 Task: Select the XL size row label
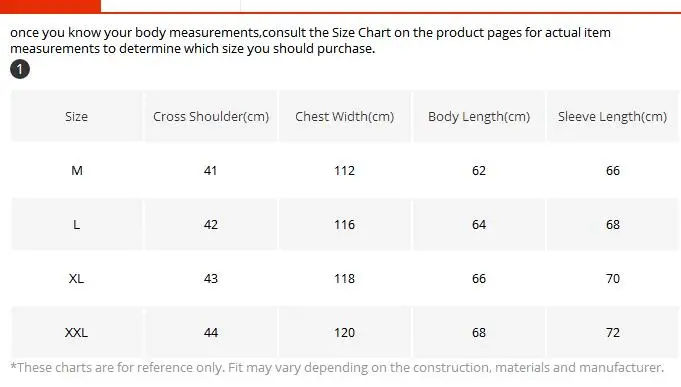click(76, 278)
